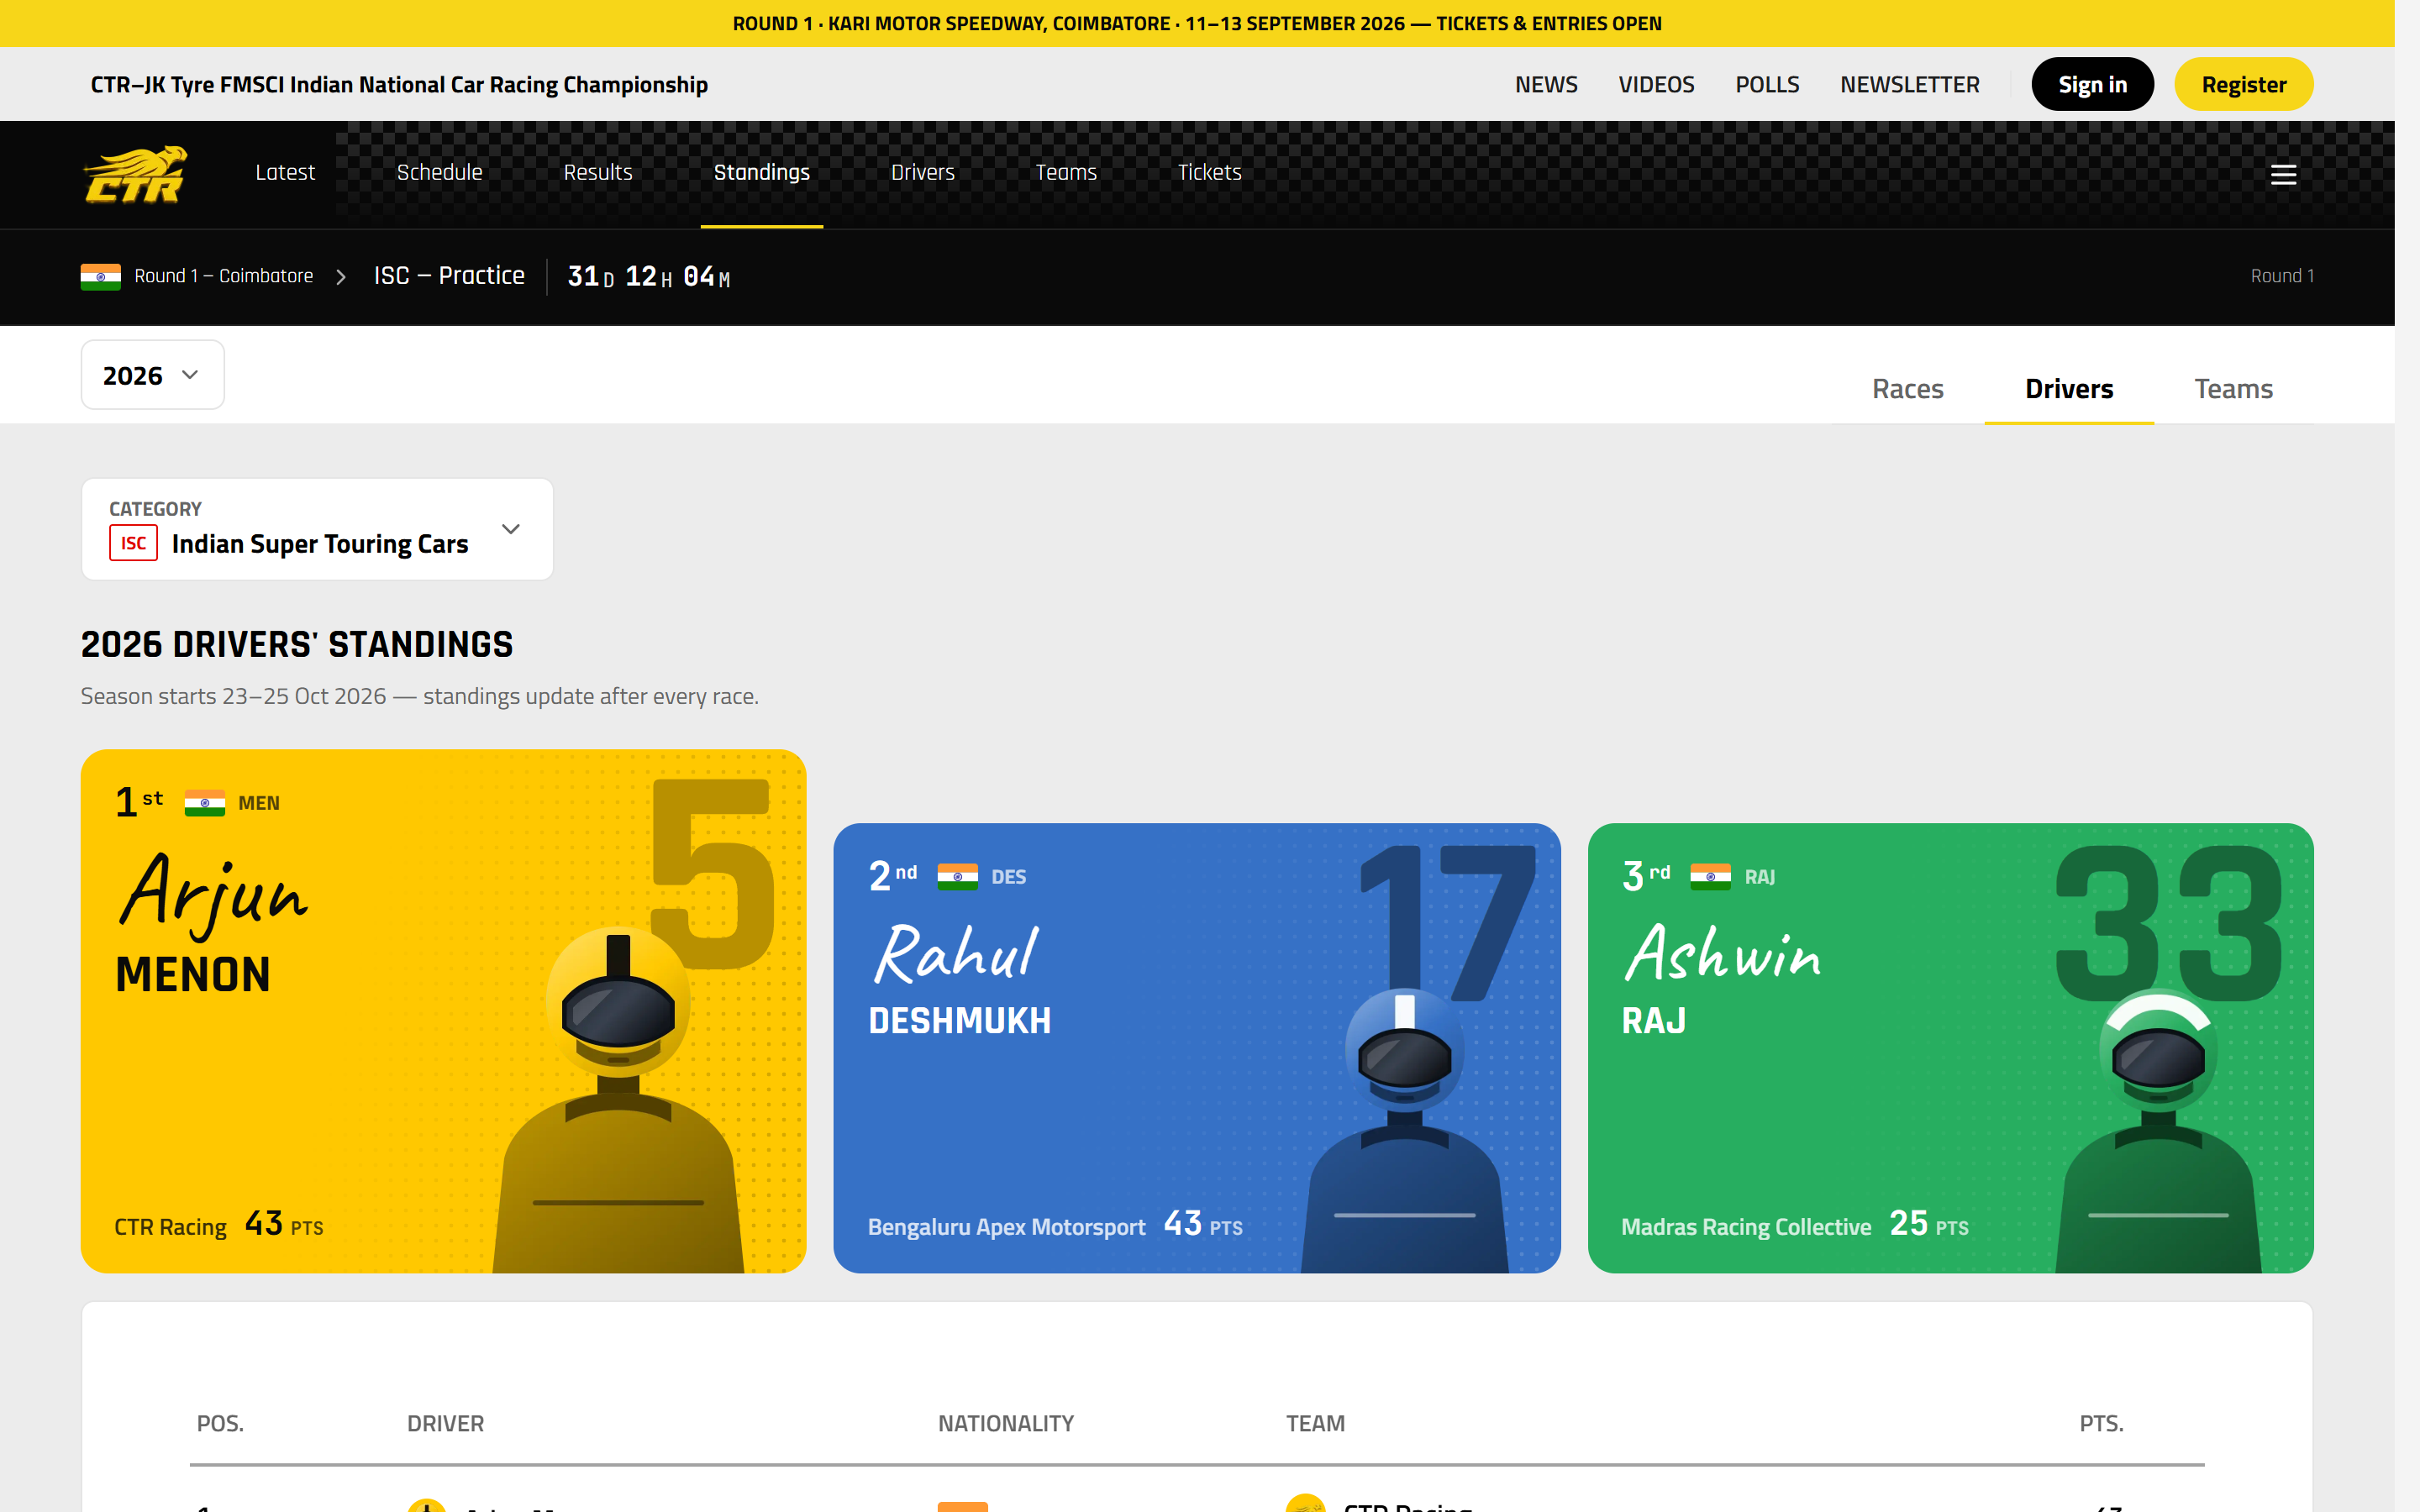The height and width of the screenshot is (1512, 2420).
Task: Open the hamburger menu icon
Action: (x=2283, y=175)
